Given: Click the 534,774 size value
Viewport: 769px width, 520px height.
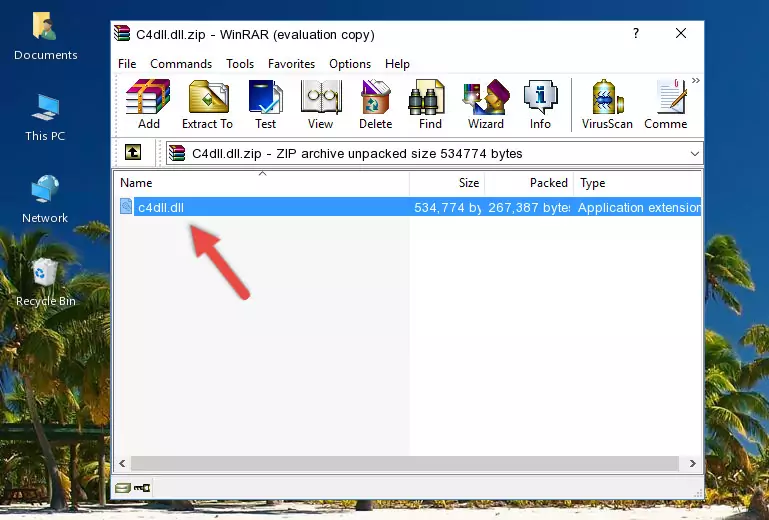Looking at the screenshot, I should pos(447,208).
